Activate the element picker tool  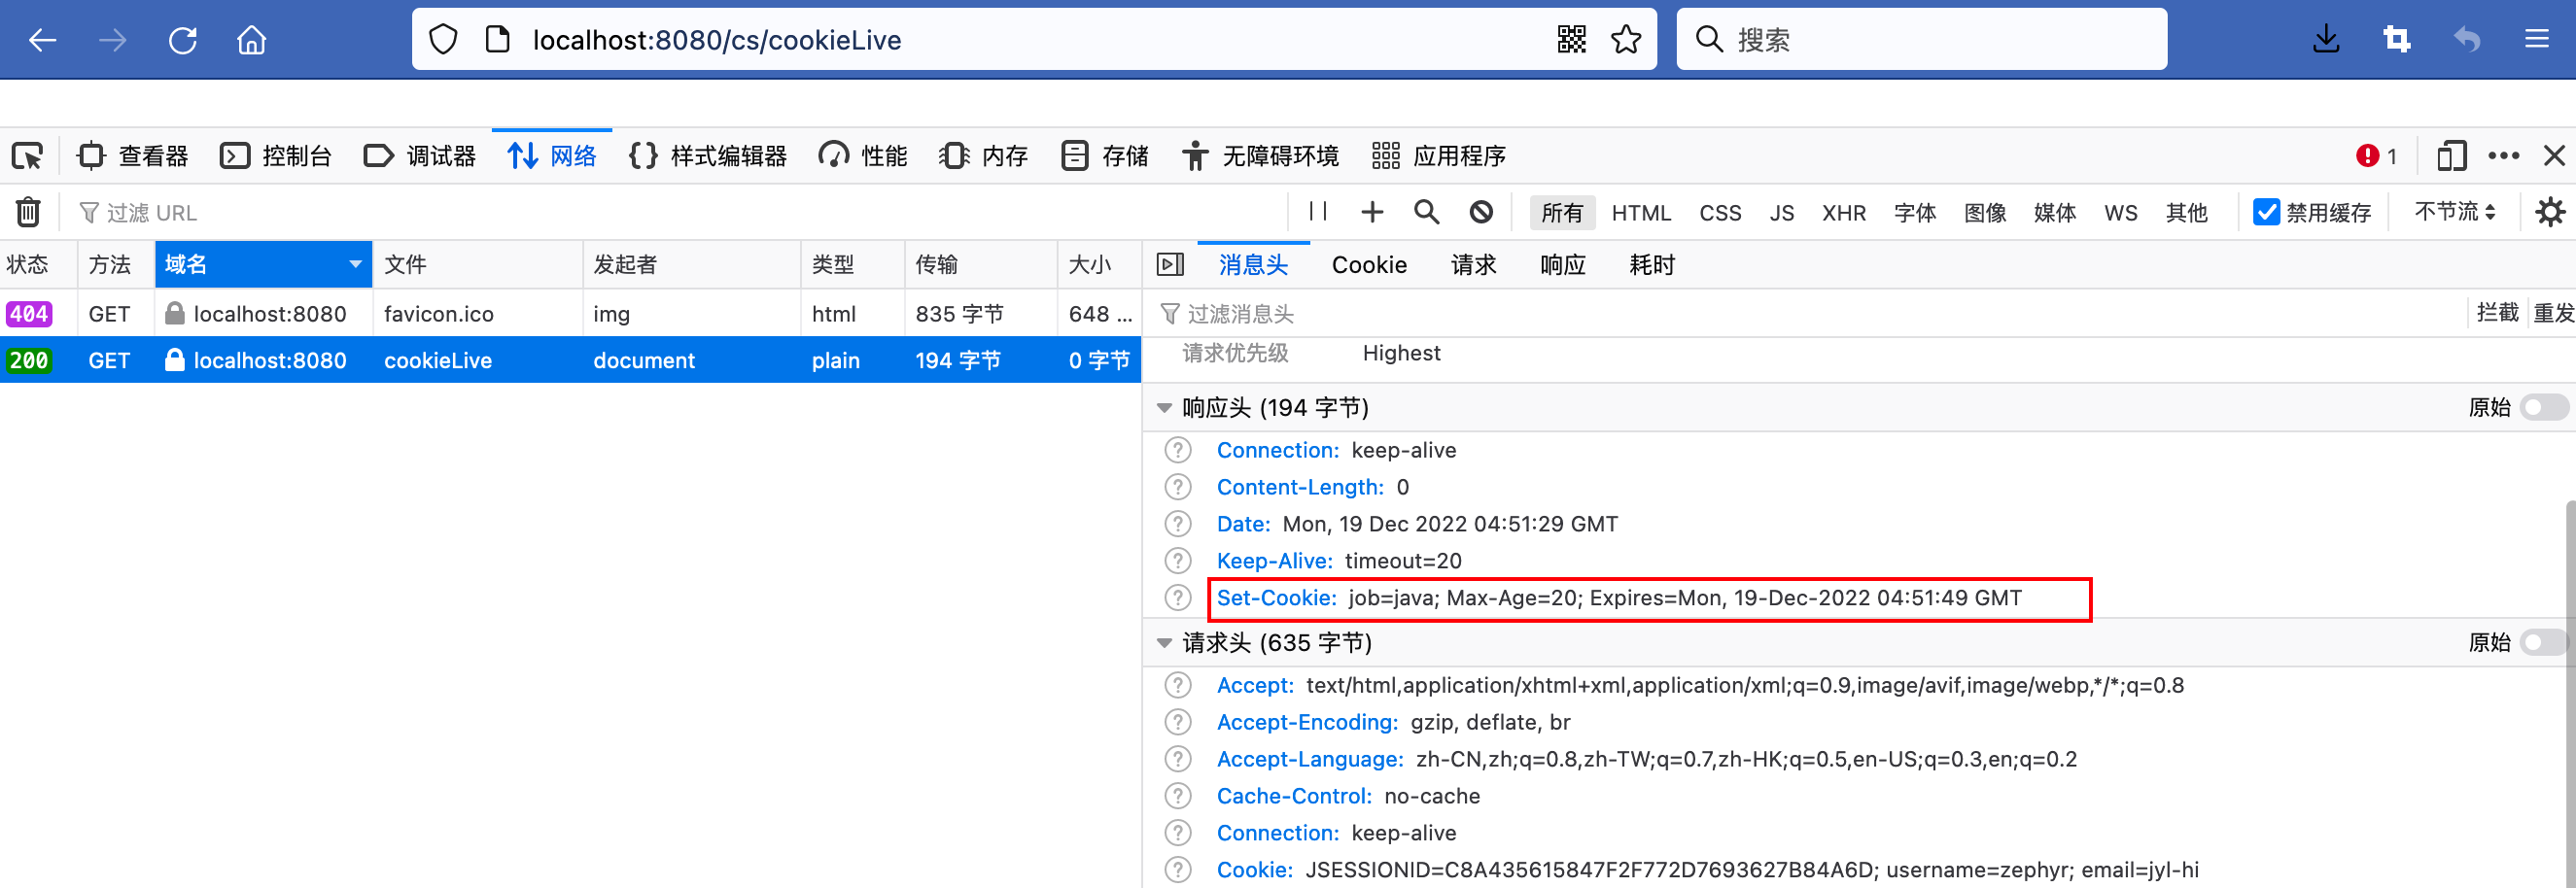click(x=27, y=156)
